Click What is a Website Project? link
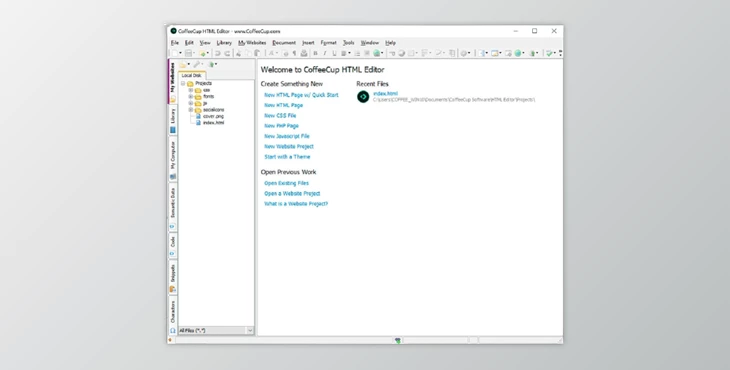Screen dimensions: 730x370 [x=296, y=204]
